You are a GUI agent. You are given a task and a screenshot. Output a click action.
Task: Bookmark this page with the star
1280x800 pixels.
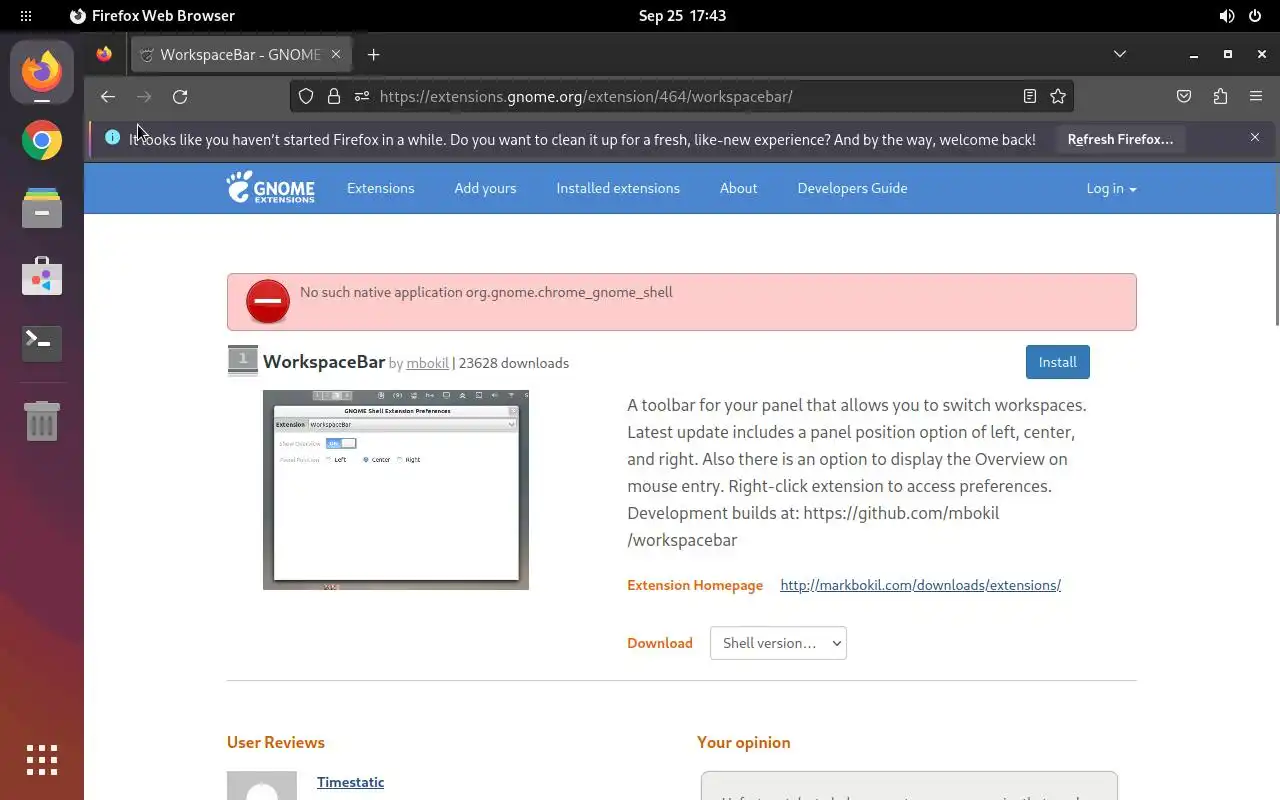point(1058,97)
